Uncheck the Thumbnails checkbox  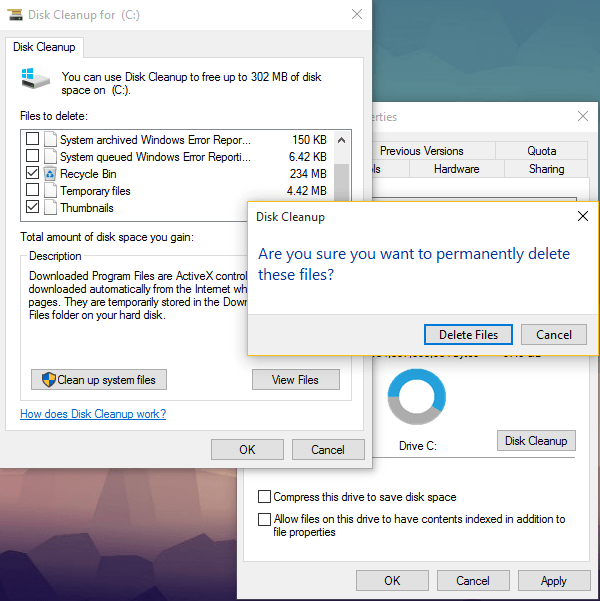33,207
